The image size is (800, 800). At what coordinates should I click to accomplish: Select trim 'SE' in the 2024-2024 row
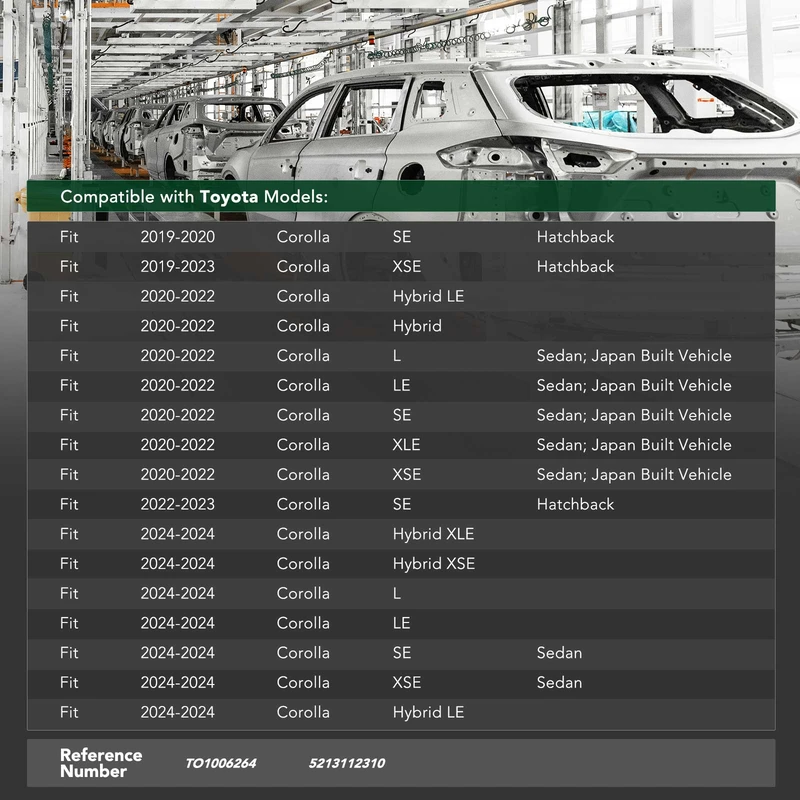pos(402,653)
